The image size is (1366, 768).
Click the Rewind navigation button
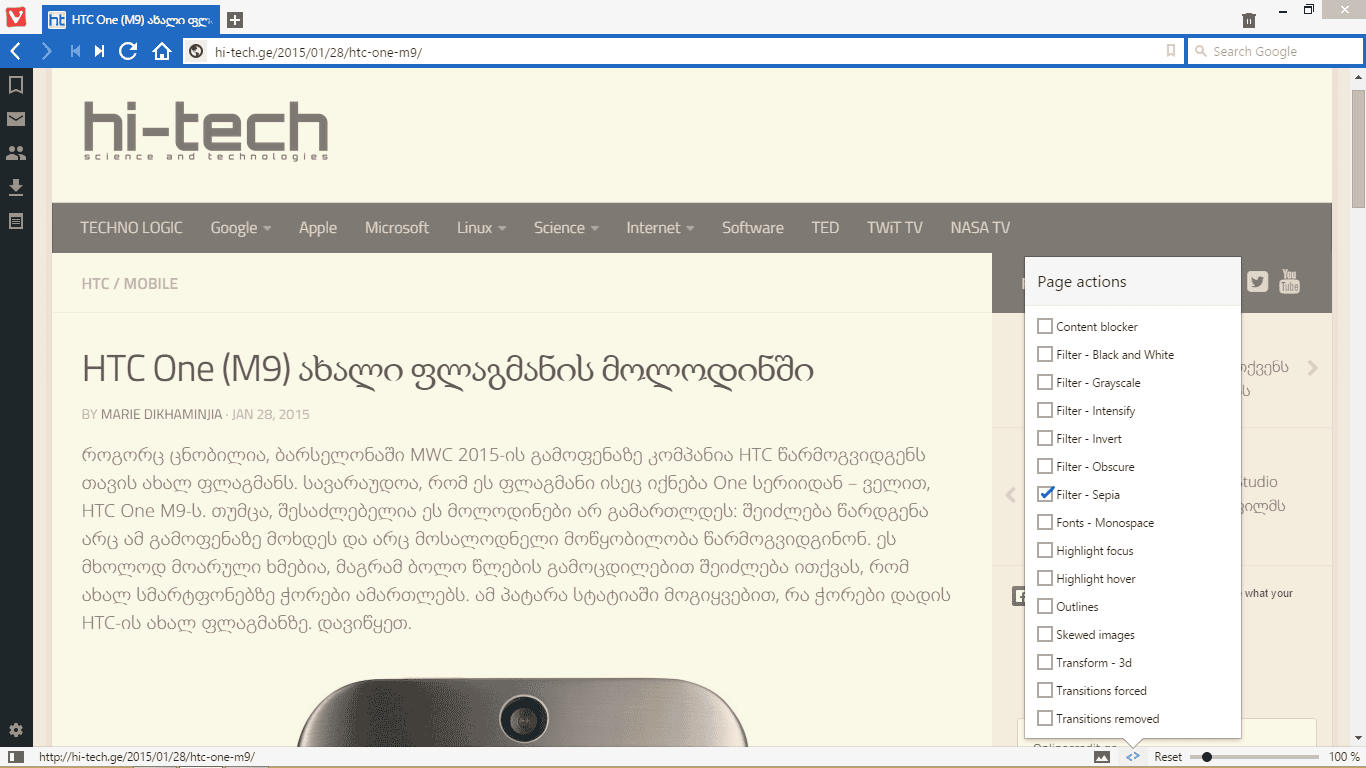(75, 51)
